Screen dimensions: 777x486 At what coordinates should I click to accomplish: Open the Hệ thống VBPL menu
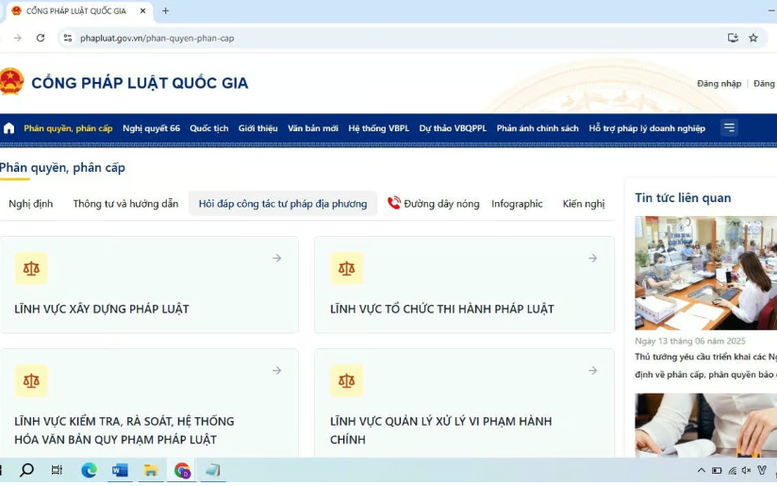(378, 128)
